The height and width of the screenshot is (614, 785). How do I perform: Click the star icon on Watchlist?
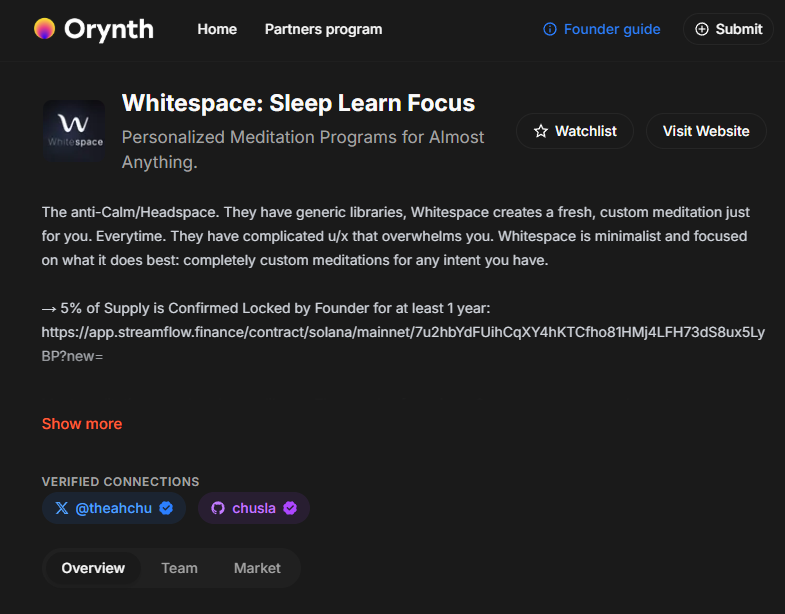coord(541,131)
